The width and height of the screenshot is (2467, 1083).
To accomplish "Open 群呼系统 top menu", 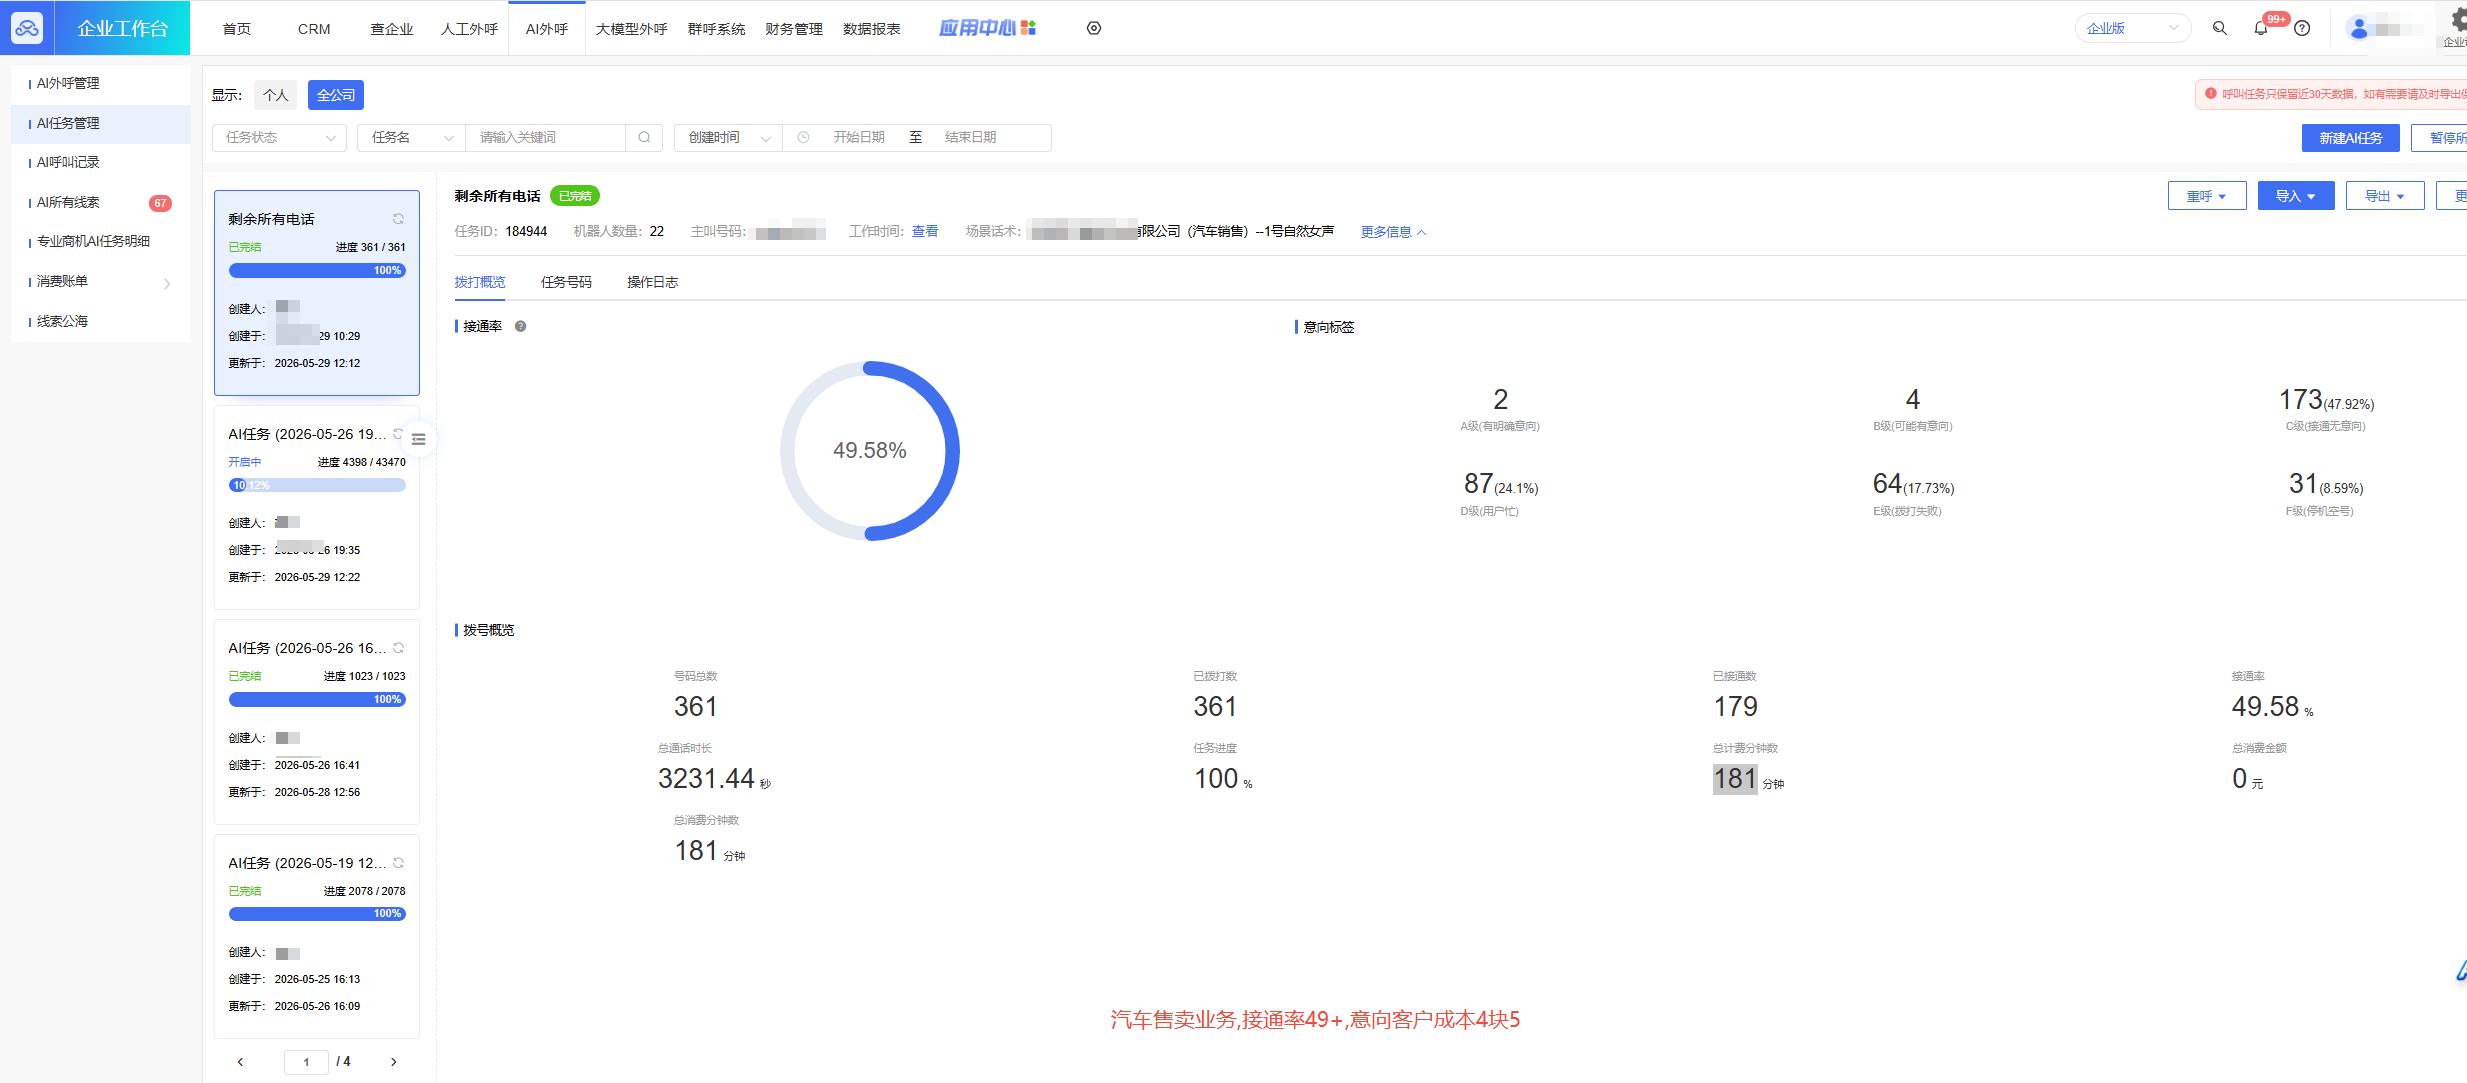I will [716, 29].
